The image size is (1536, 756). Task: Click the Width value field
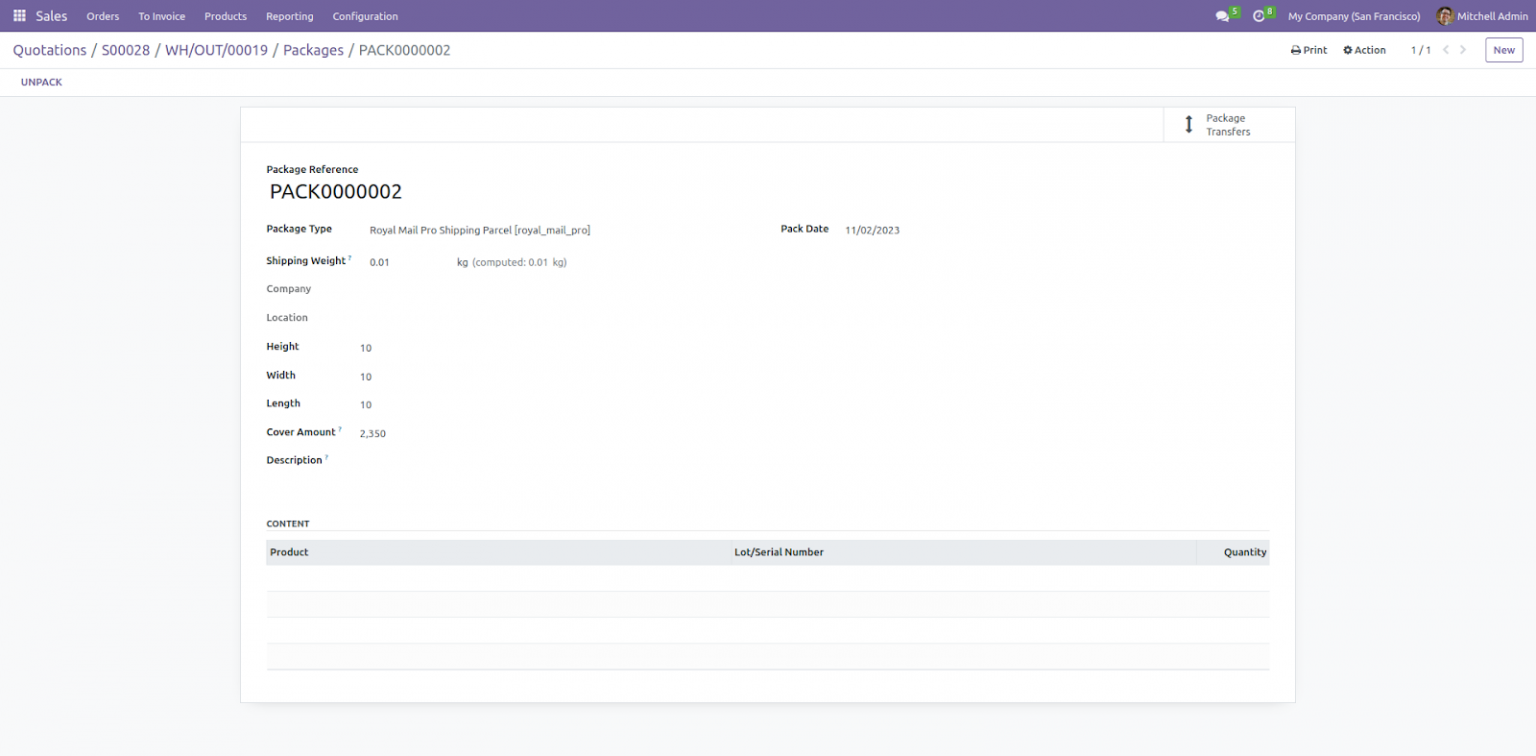[x=366, y=377]
